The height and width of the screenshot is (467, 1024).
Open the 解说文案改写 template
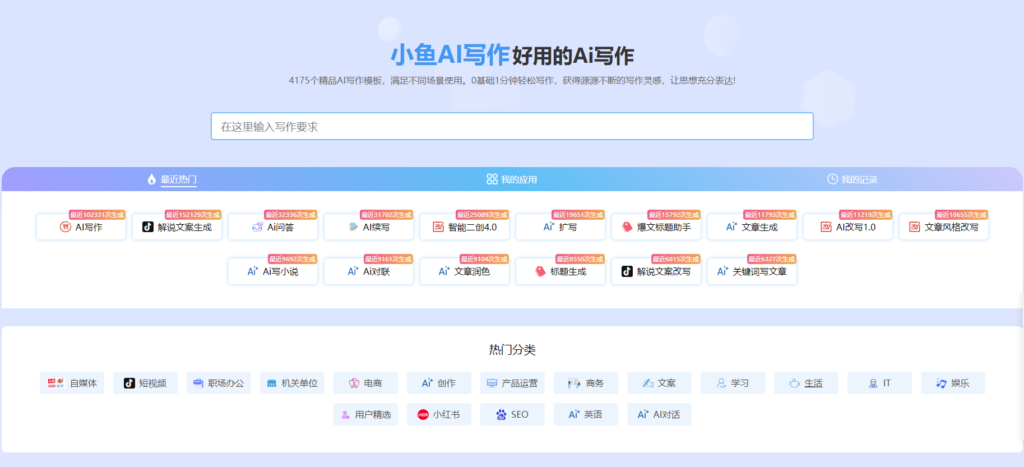click(x=656, y=272)
